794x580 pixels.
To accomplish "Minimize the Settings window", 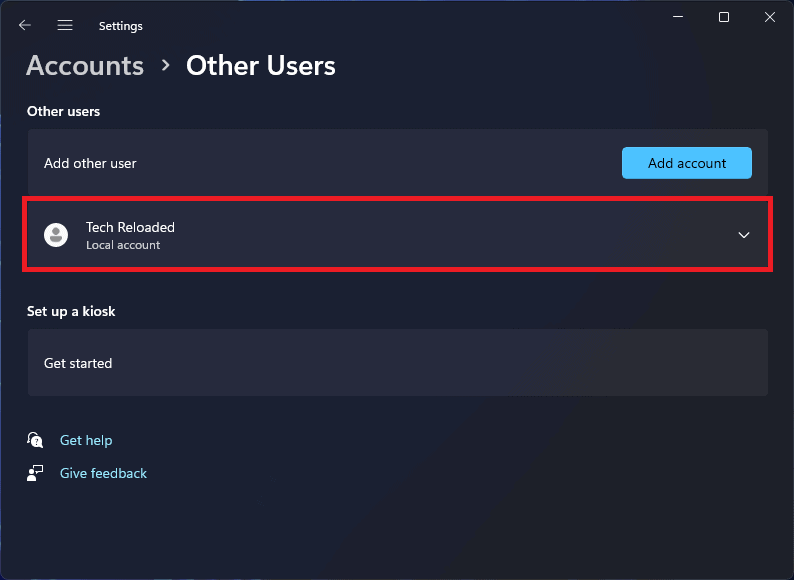I will click(x=679, y=17).
